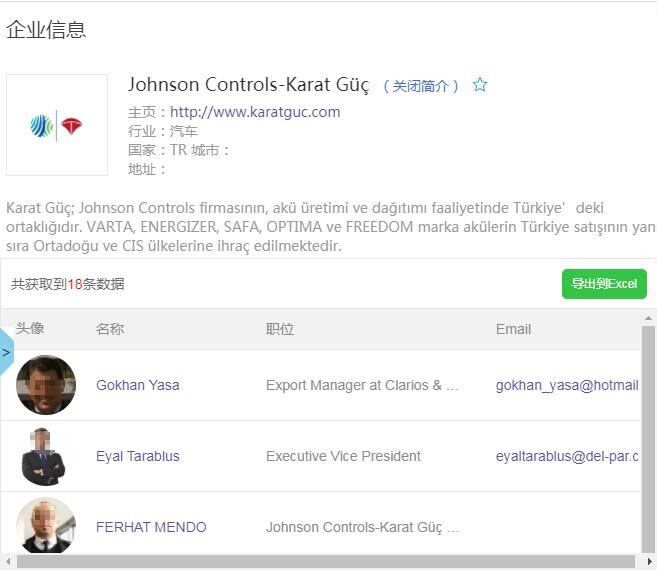Click the vertical scrollbar thumb

click(x=648, y=439)
